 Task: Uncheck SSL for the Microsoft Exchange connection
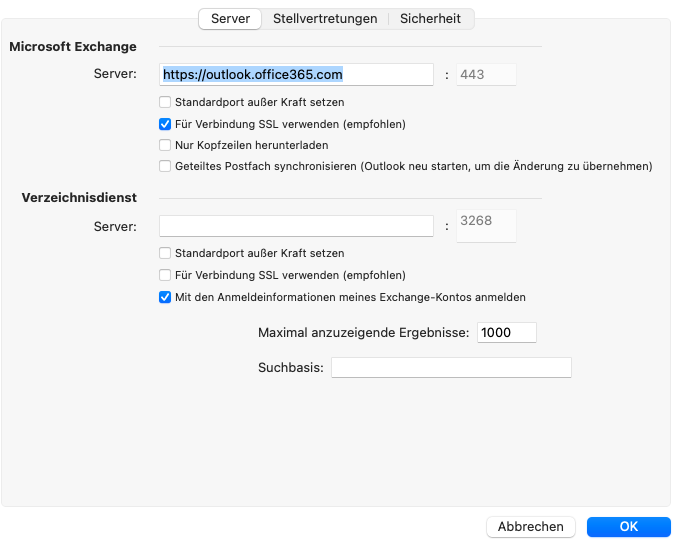[165, 125]
